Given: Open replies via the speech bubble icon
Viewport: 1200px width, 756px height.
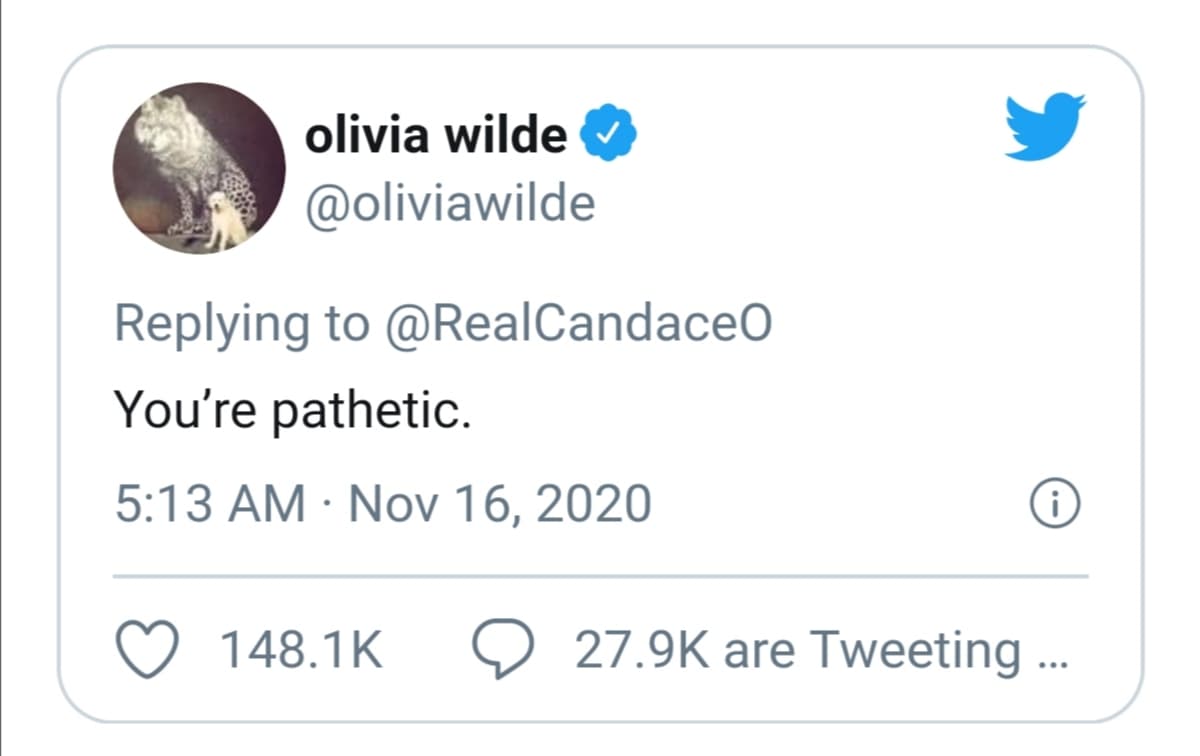Looking at the screenshot, I should [x=496, y=650].
